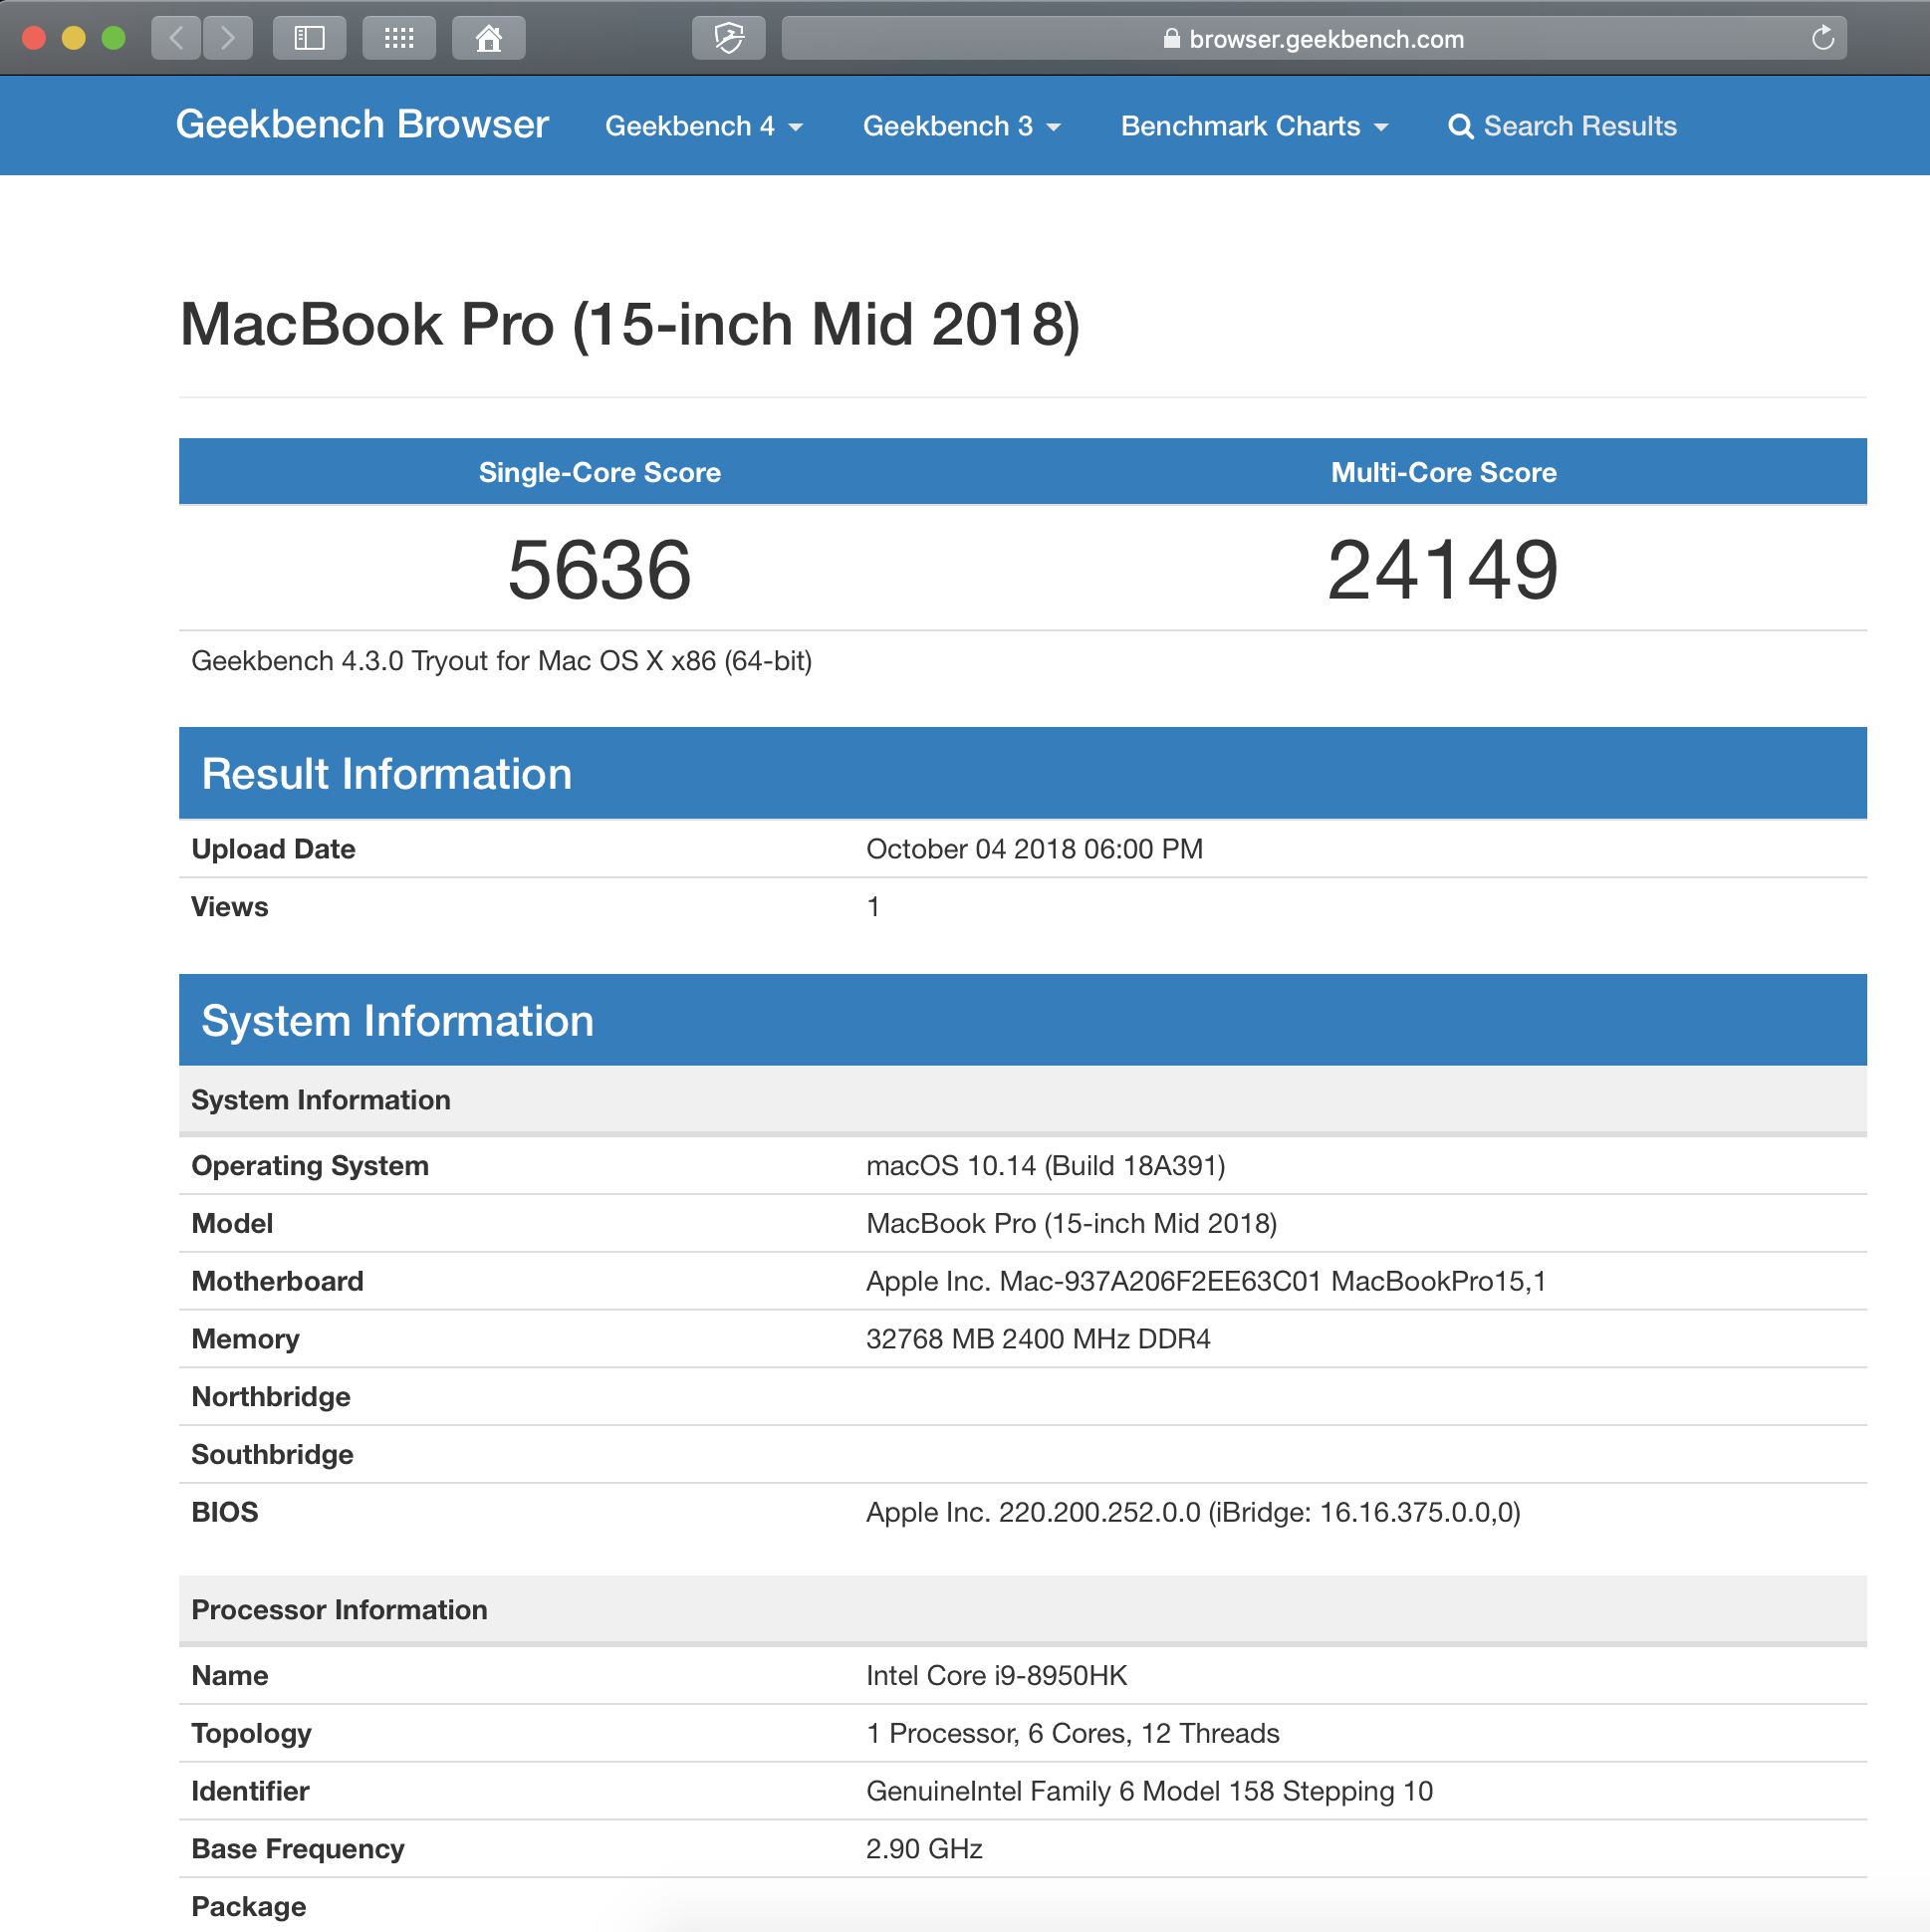Open the Benchmark Charts dropdown
1930x1932 pixels.
[x=1255, y=126]
